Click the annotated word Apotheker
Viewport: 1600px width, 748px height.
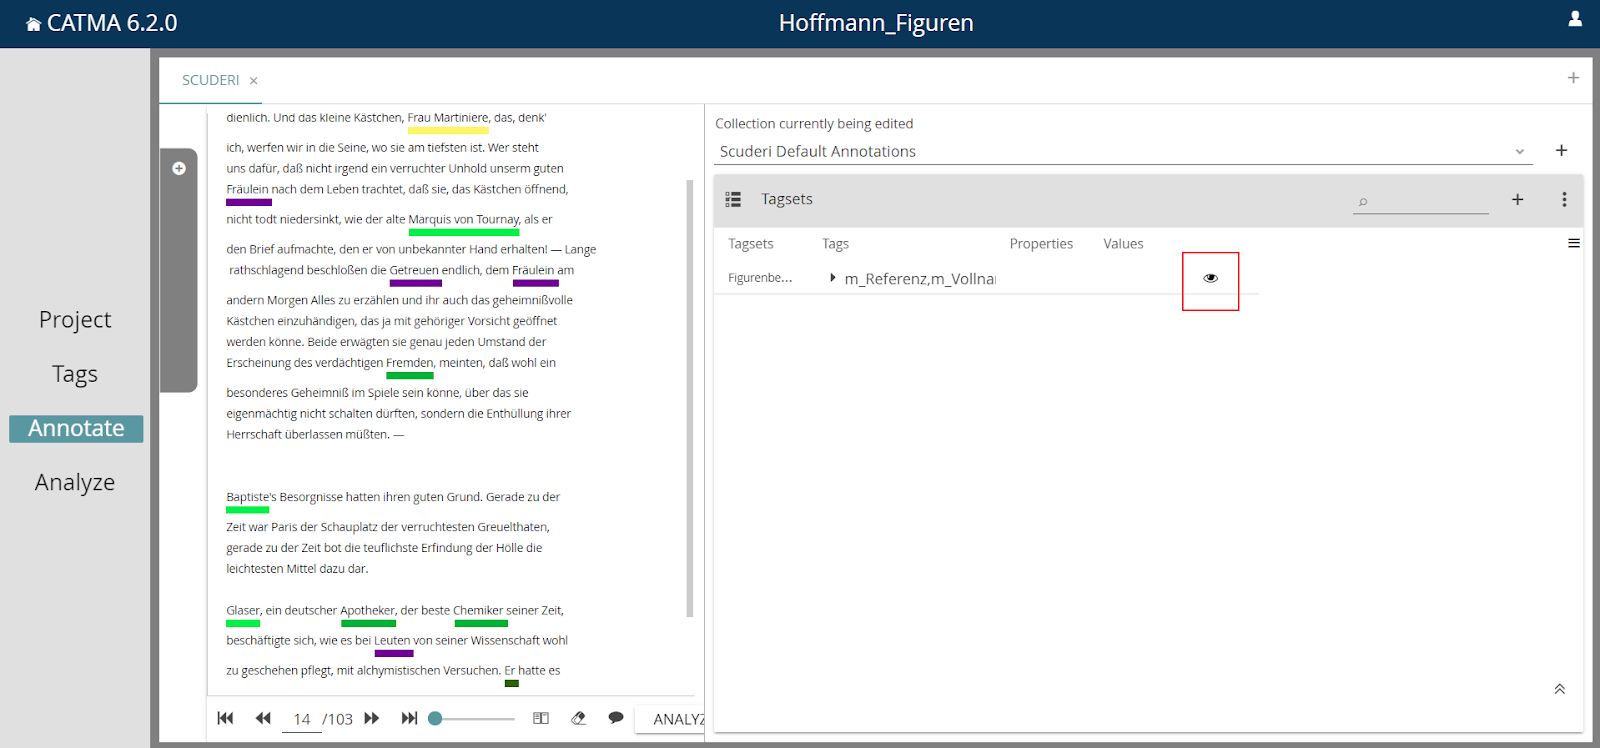(368, 610)
